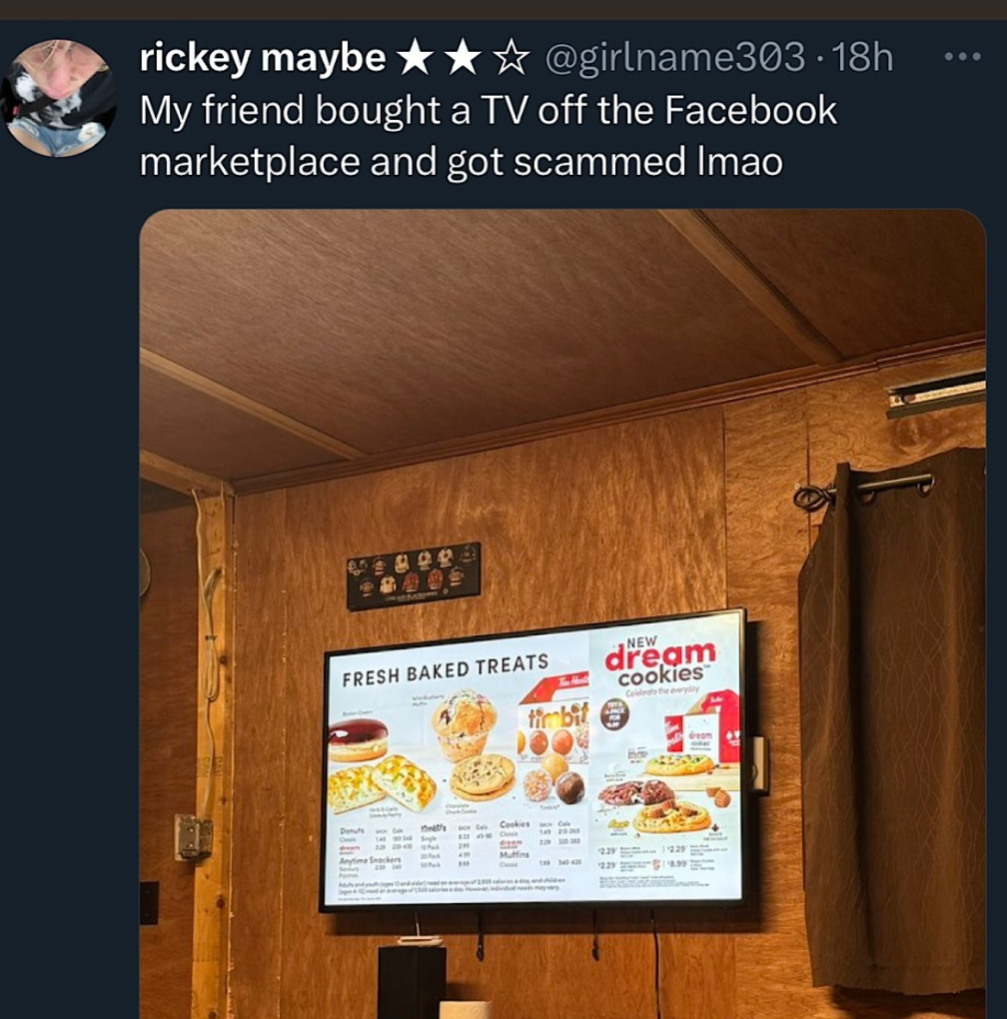Open the attached photo of the TV

(562, 613)
